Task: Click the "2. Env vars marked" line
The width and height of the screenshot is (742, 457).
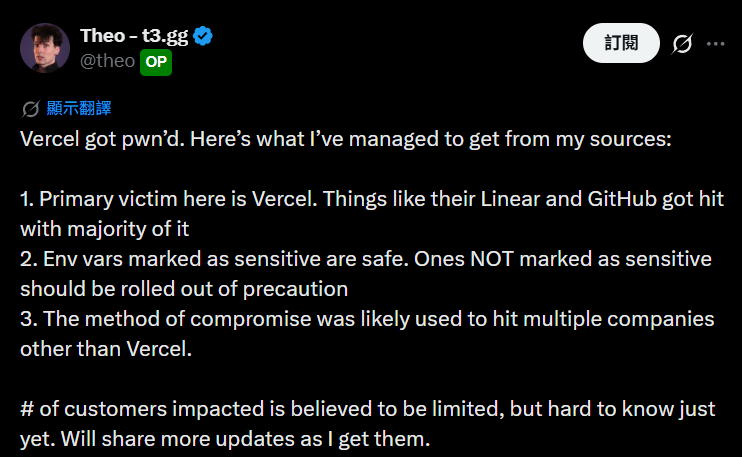Action: [x=366, y=259]
